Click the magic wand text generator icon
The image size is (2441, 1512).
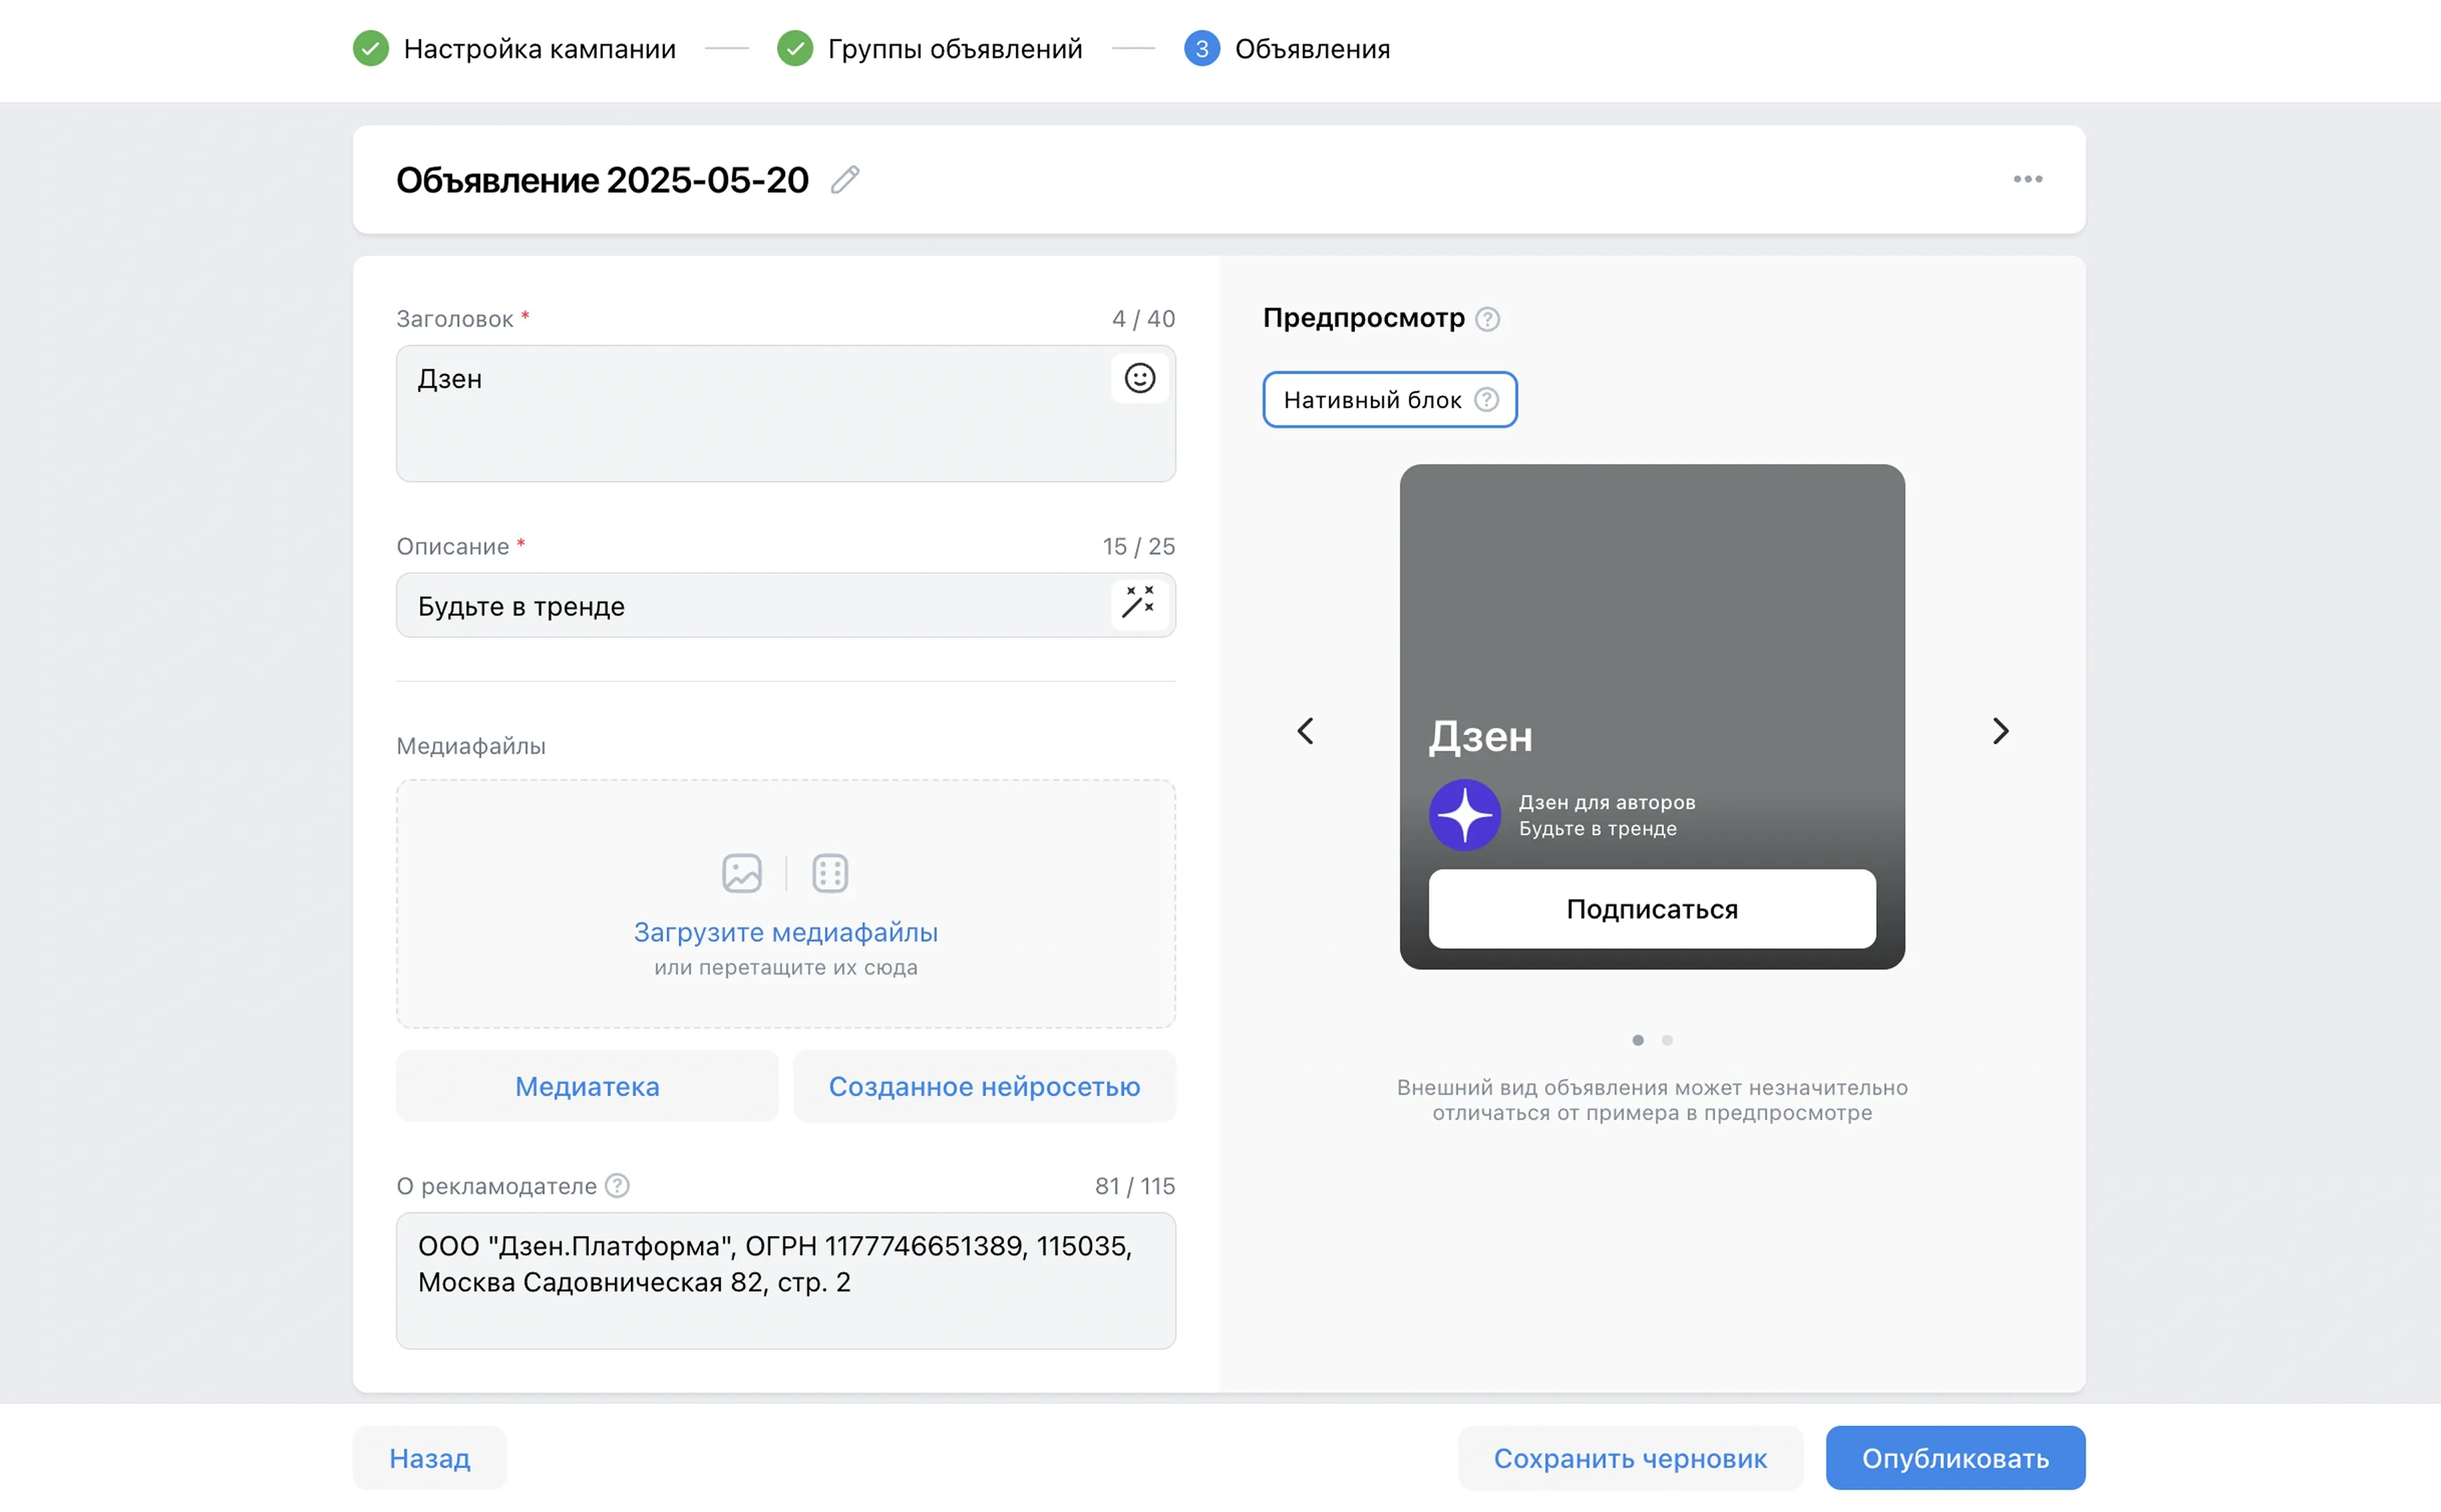coord(1139,603)
